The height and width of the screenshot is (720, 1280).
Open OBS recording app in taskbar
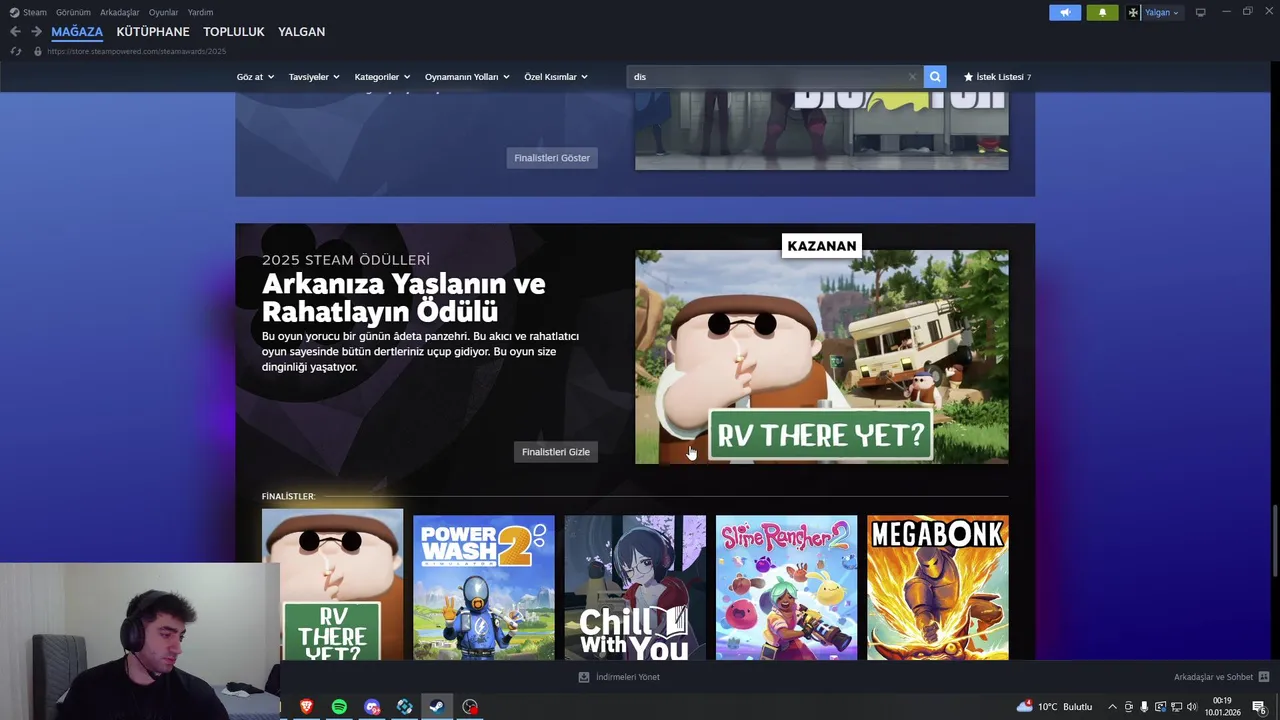click(x=470, y=707)
